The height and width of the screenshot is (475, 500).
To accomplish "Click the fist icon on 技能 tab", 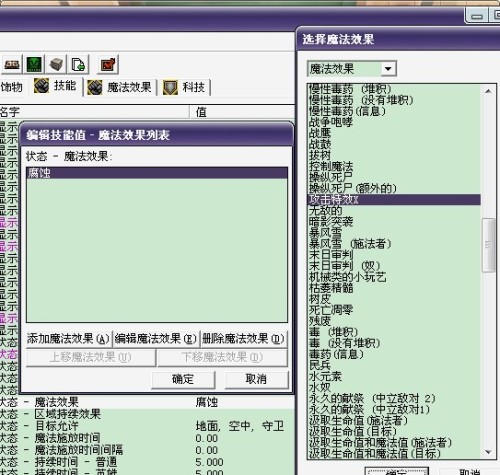I will coord(41,86).
